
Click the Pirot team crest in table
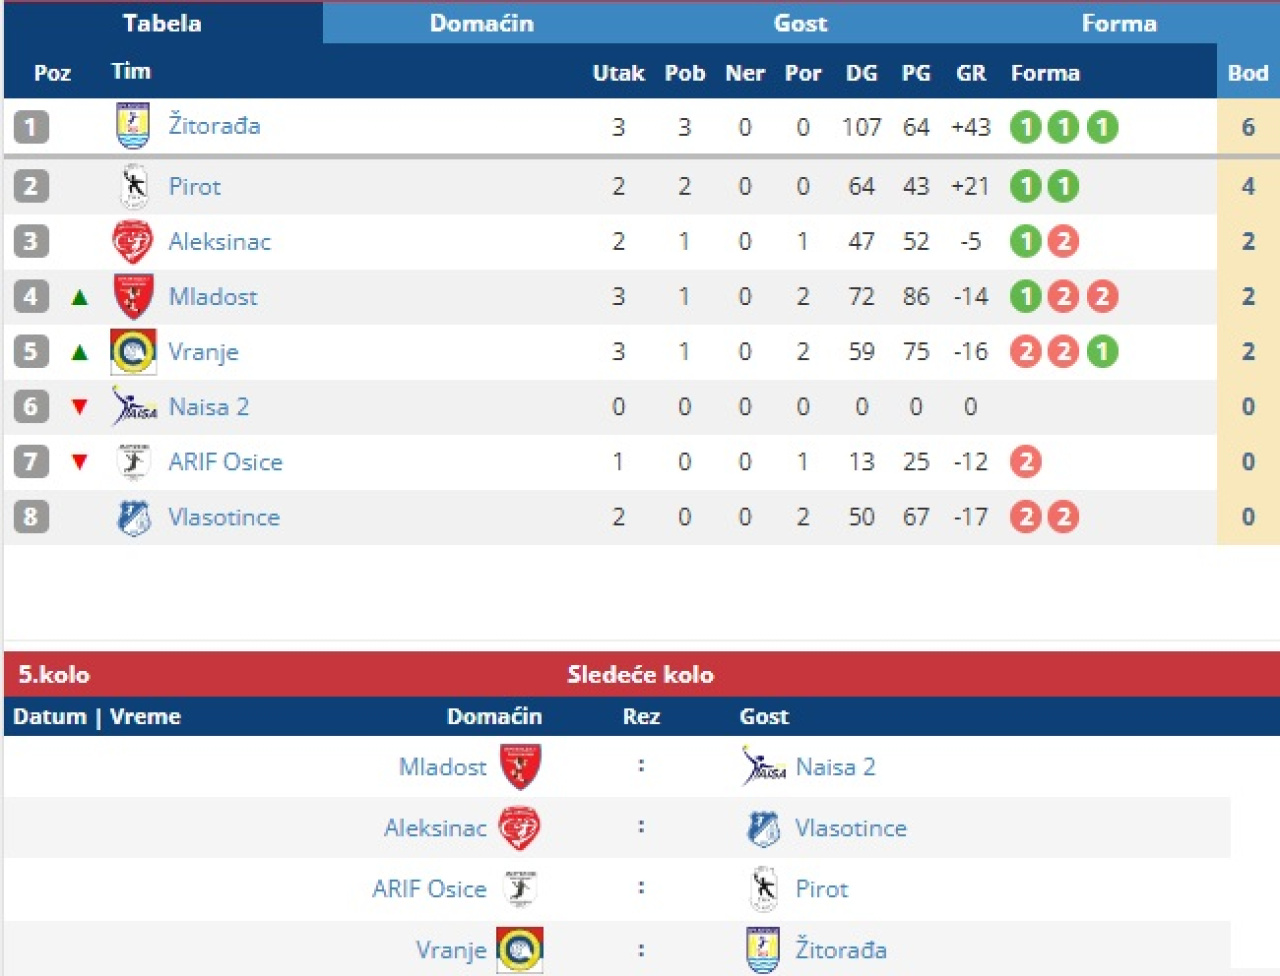click(133, 186)
